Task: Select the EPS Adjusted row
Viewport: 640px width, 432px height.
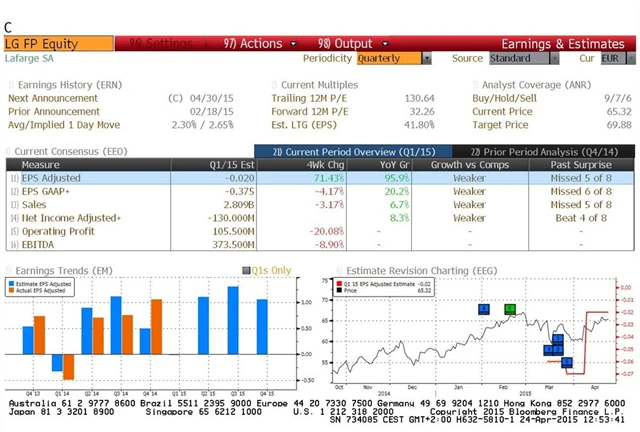Action: click(50, 177)
